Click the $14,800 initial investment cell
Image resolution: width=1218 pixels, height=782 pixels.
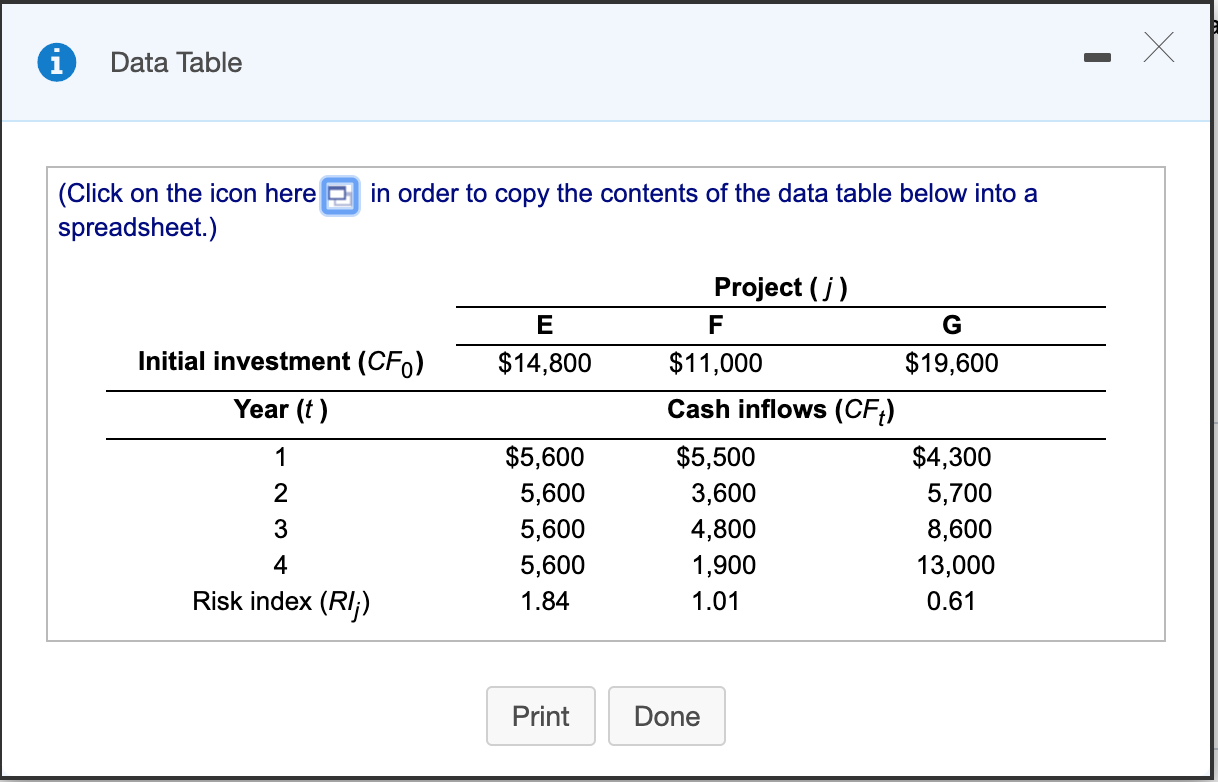[544, 363]
